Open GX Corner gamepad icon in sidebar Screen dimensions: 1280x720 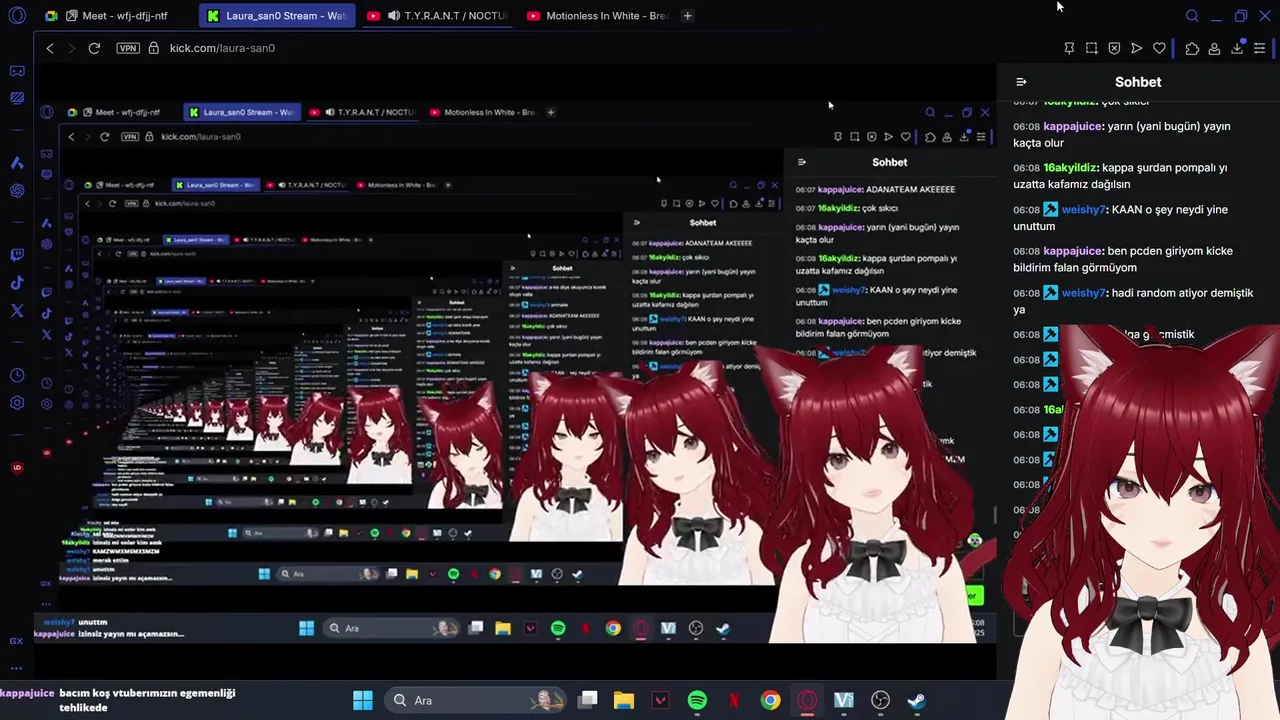(x=17, y=71)
